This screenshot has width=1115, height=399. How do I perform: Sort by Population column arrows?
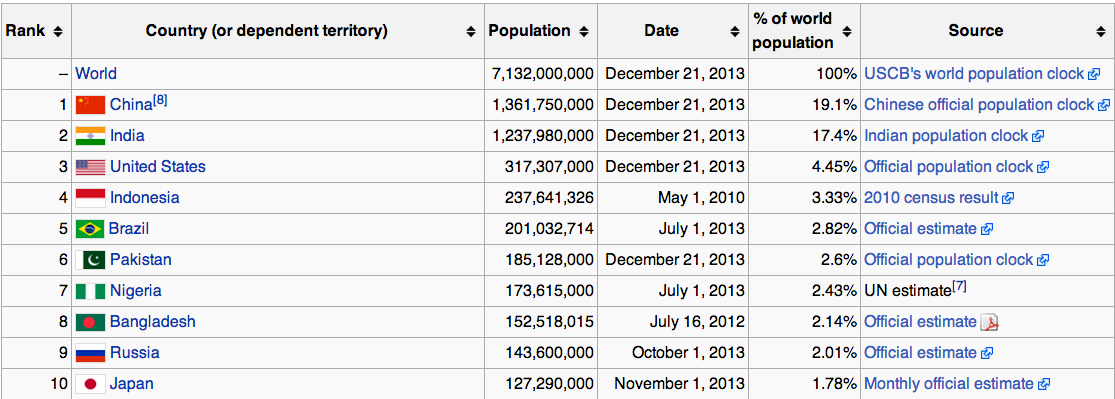[583, 31]
